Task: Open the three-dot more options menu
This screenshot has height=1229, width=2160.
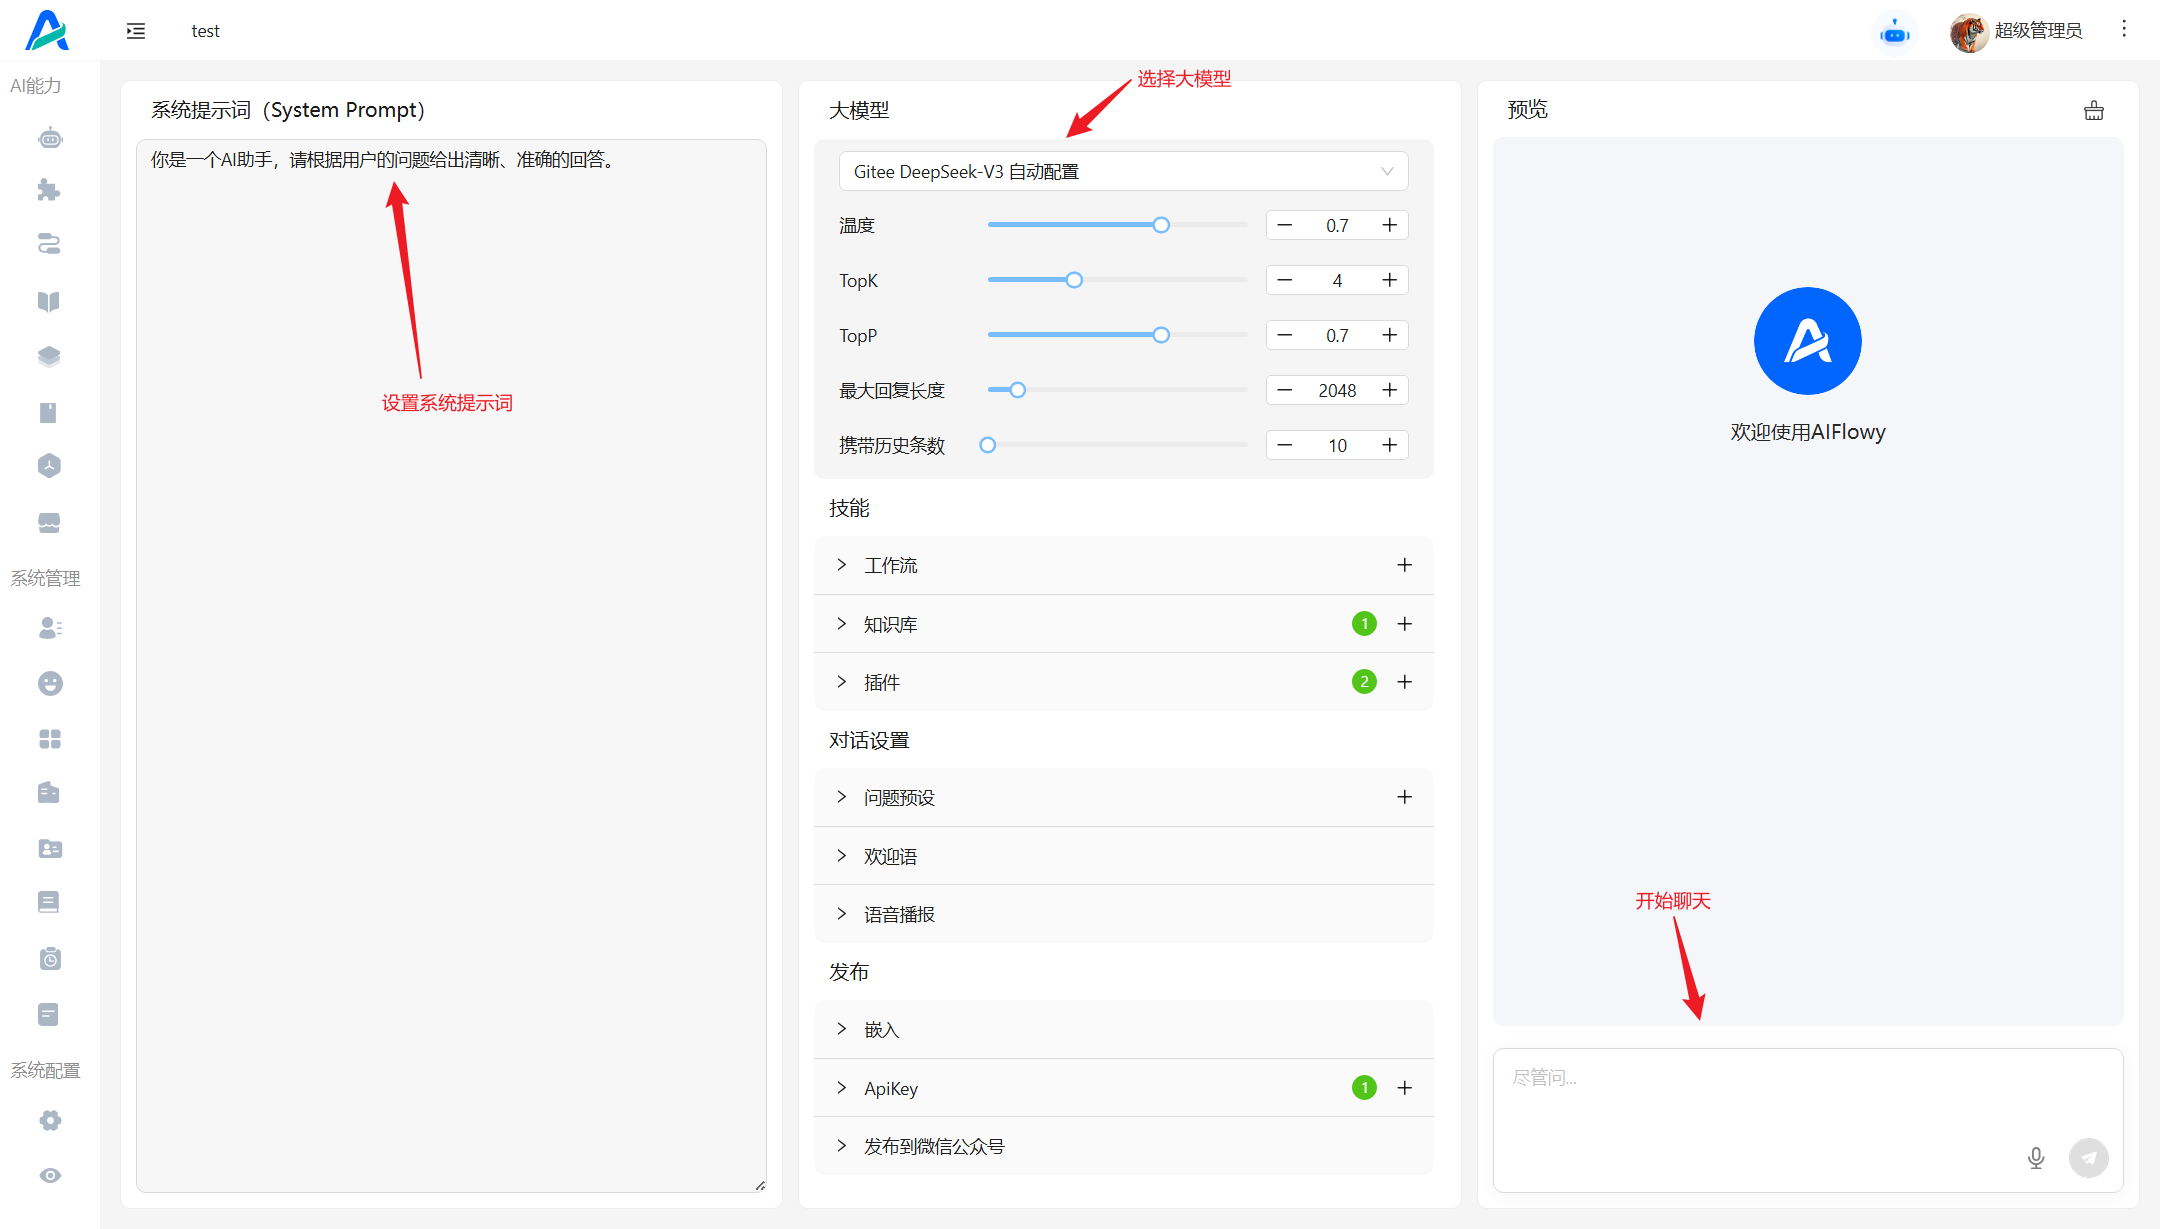Action: point(2124,29)
